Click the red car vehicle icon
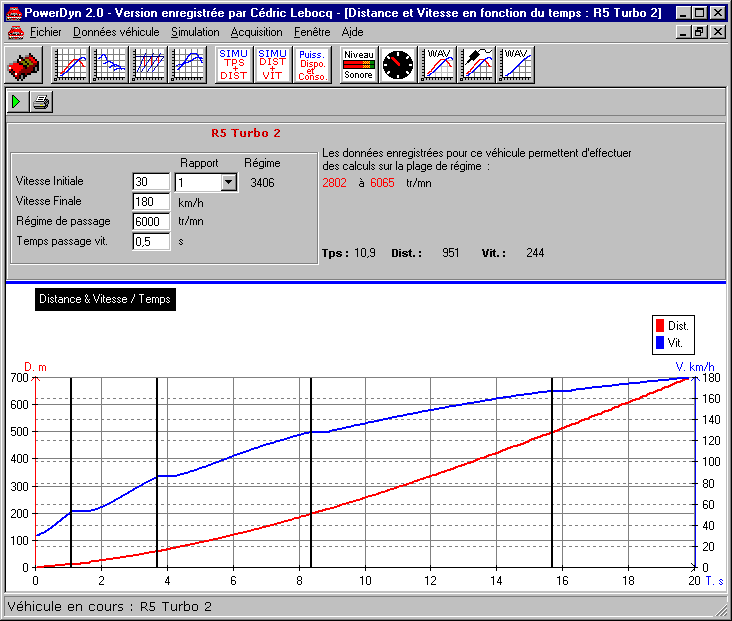 pos(24,66)
